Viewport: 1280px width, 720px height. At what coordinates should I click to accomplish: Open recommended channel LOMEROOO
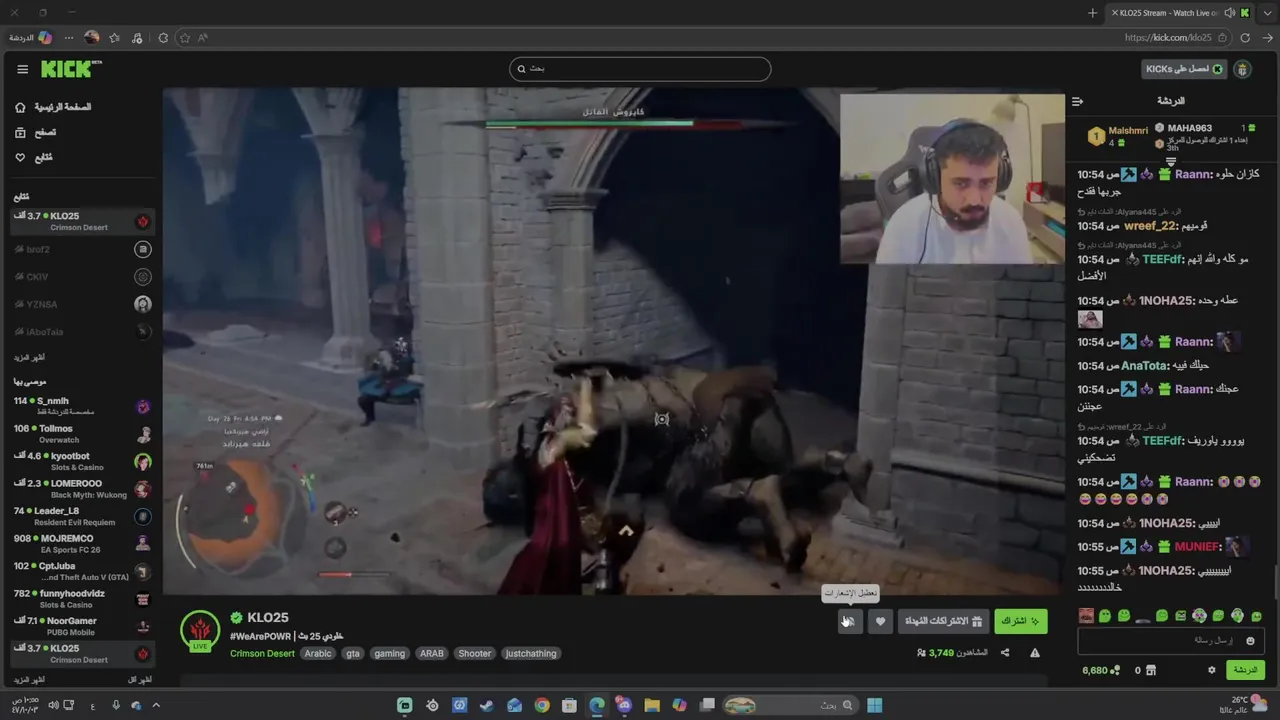pos(83,489)
